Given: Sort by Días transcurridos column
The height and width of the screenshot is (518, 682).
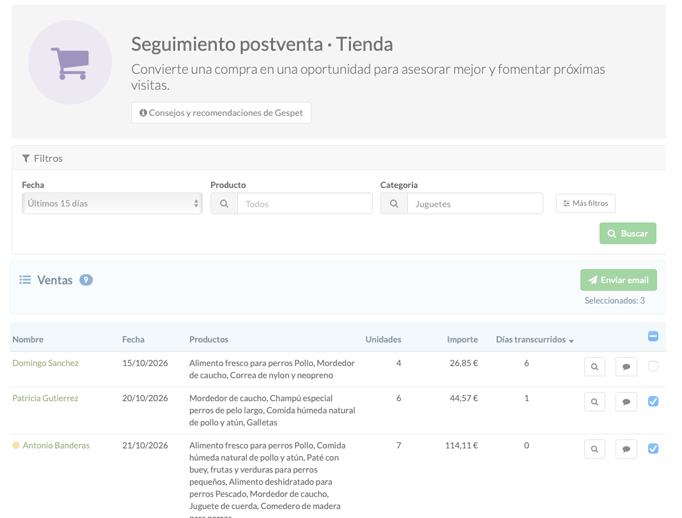Looking at the screenshot, I should [535, 339].
